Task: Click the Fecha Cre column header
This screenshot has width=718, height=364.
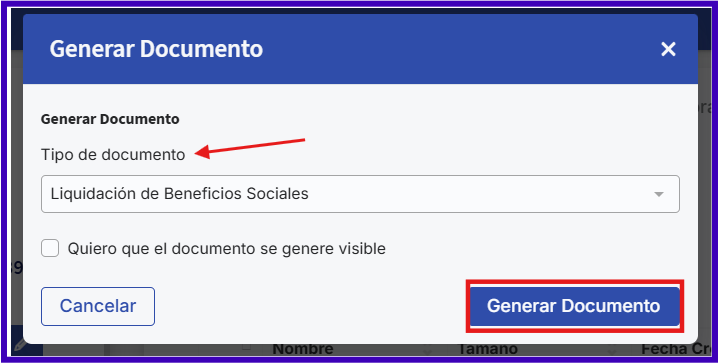Action: click(676, 350)
